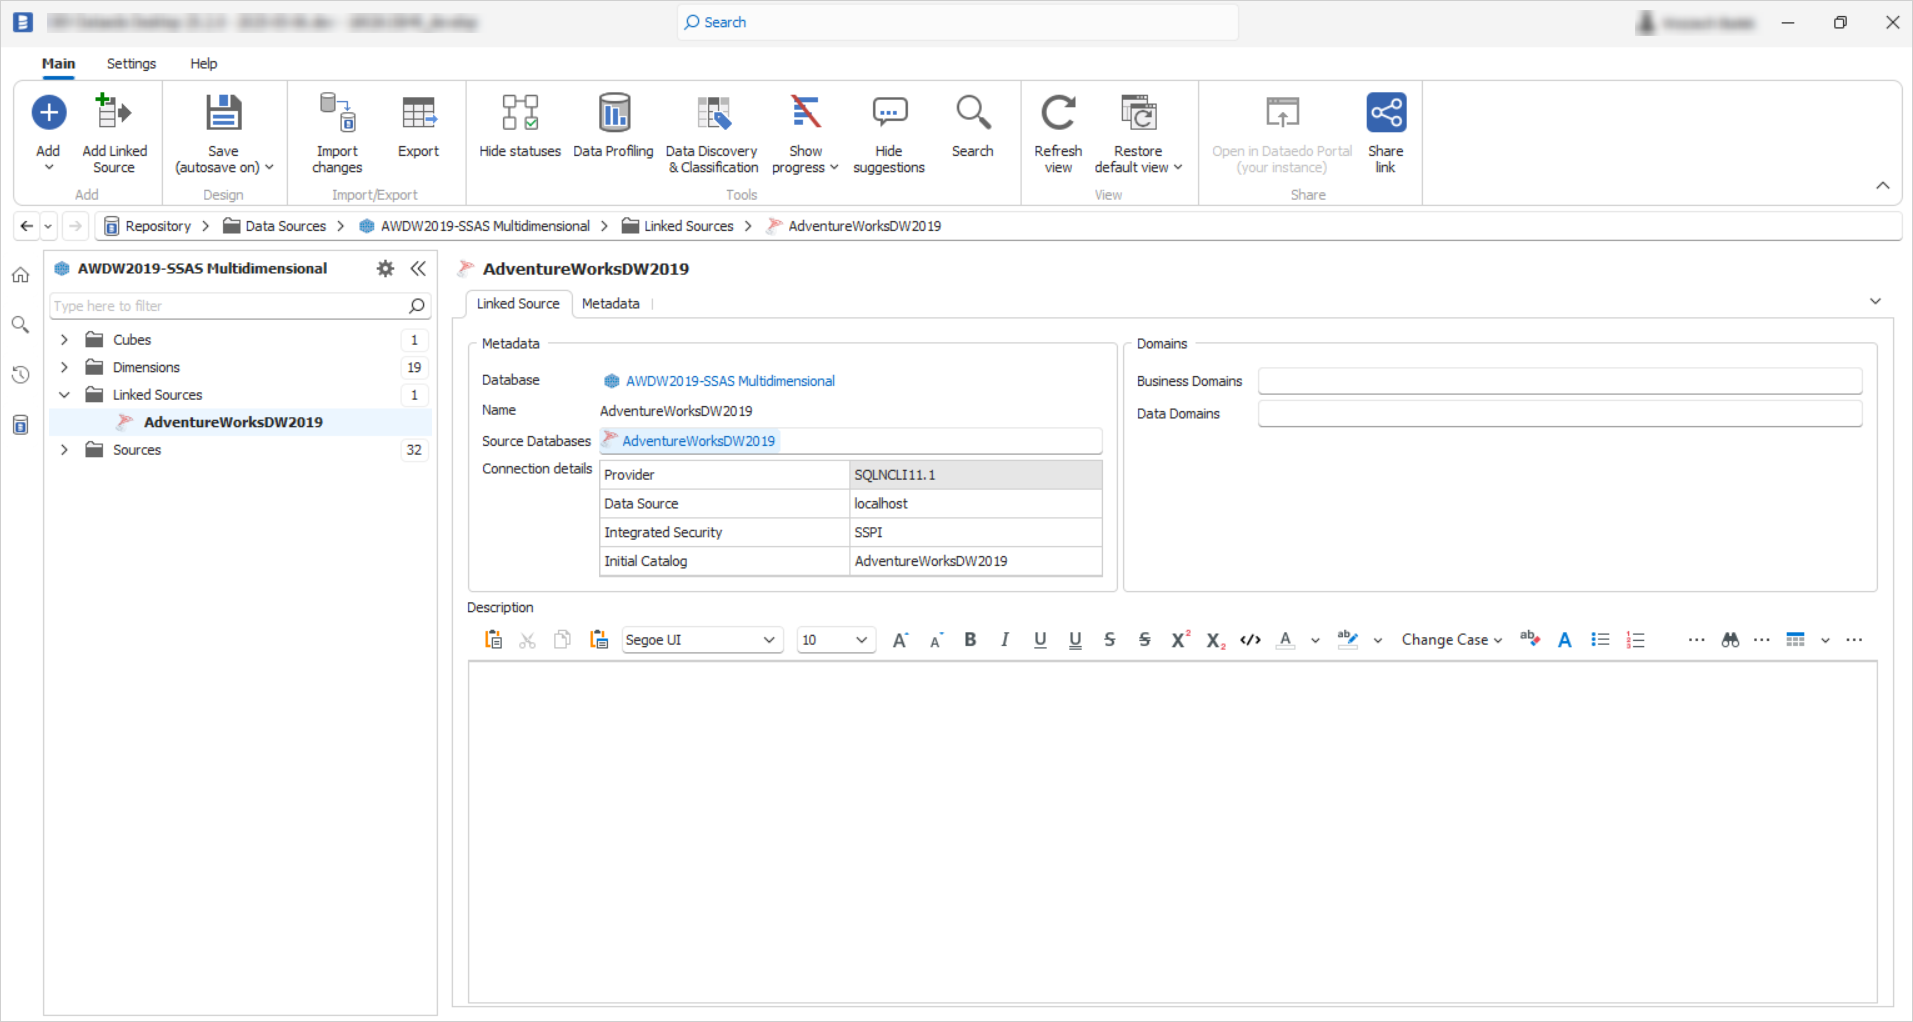
Task: Expand the Cubes folder
Action: pos(64,340)
